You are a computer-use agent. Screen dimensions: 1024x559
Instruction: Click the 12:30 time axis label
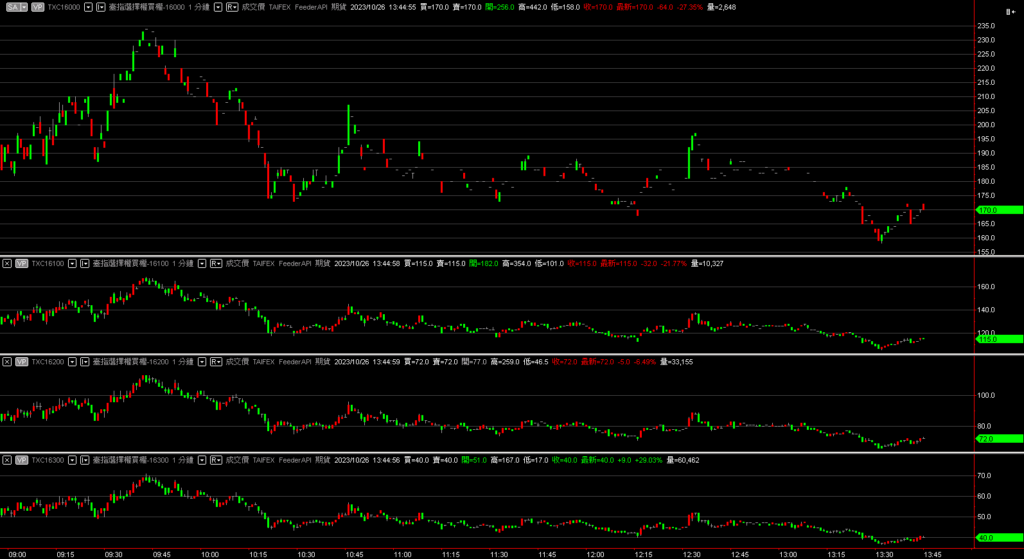click(692, 554)
